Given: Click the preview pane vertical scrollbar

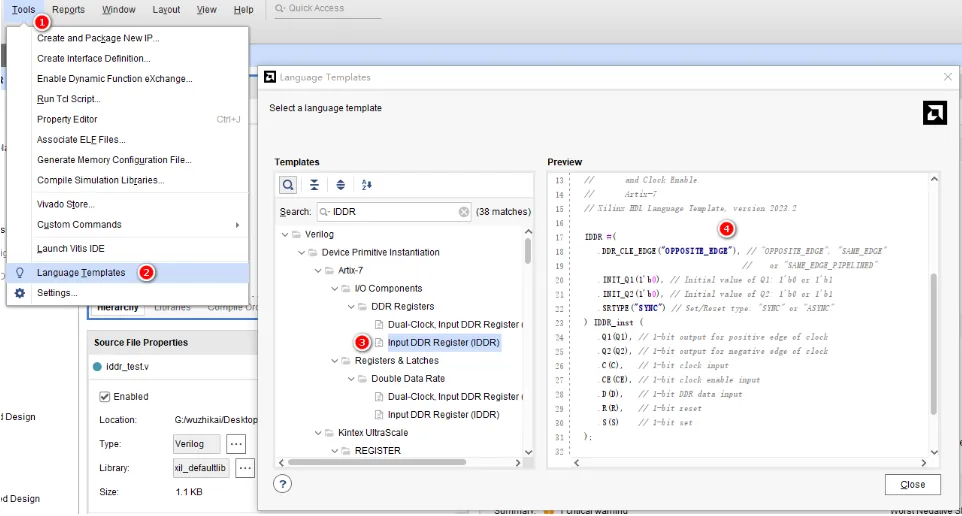Looking at the screenshot, I should click(x=934, y=344).
